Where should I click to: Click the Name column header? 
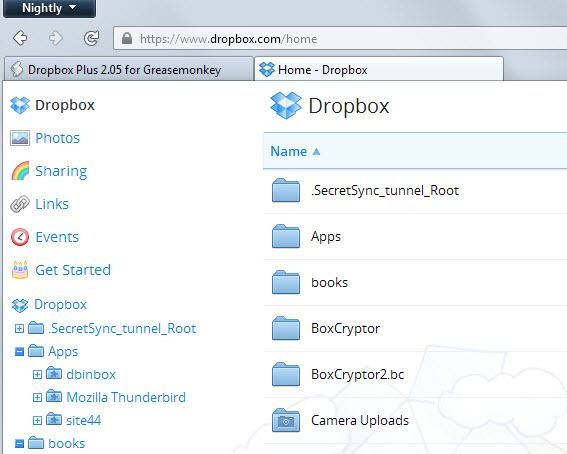coord(289,151)
